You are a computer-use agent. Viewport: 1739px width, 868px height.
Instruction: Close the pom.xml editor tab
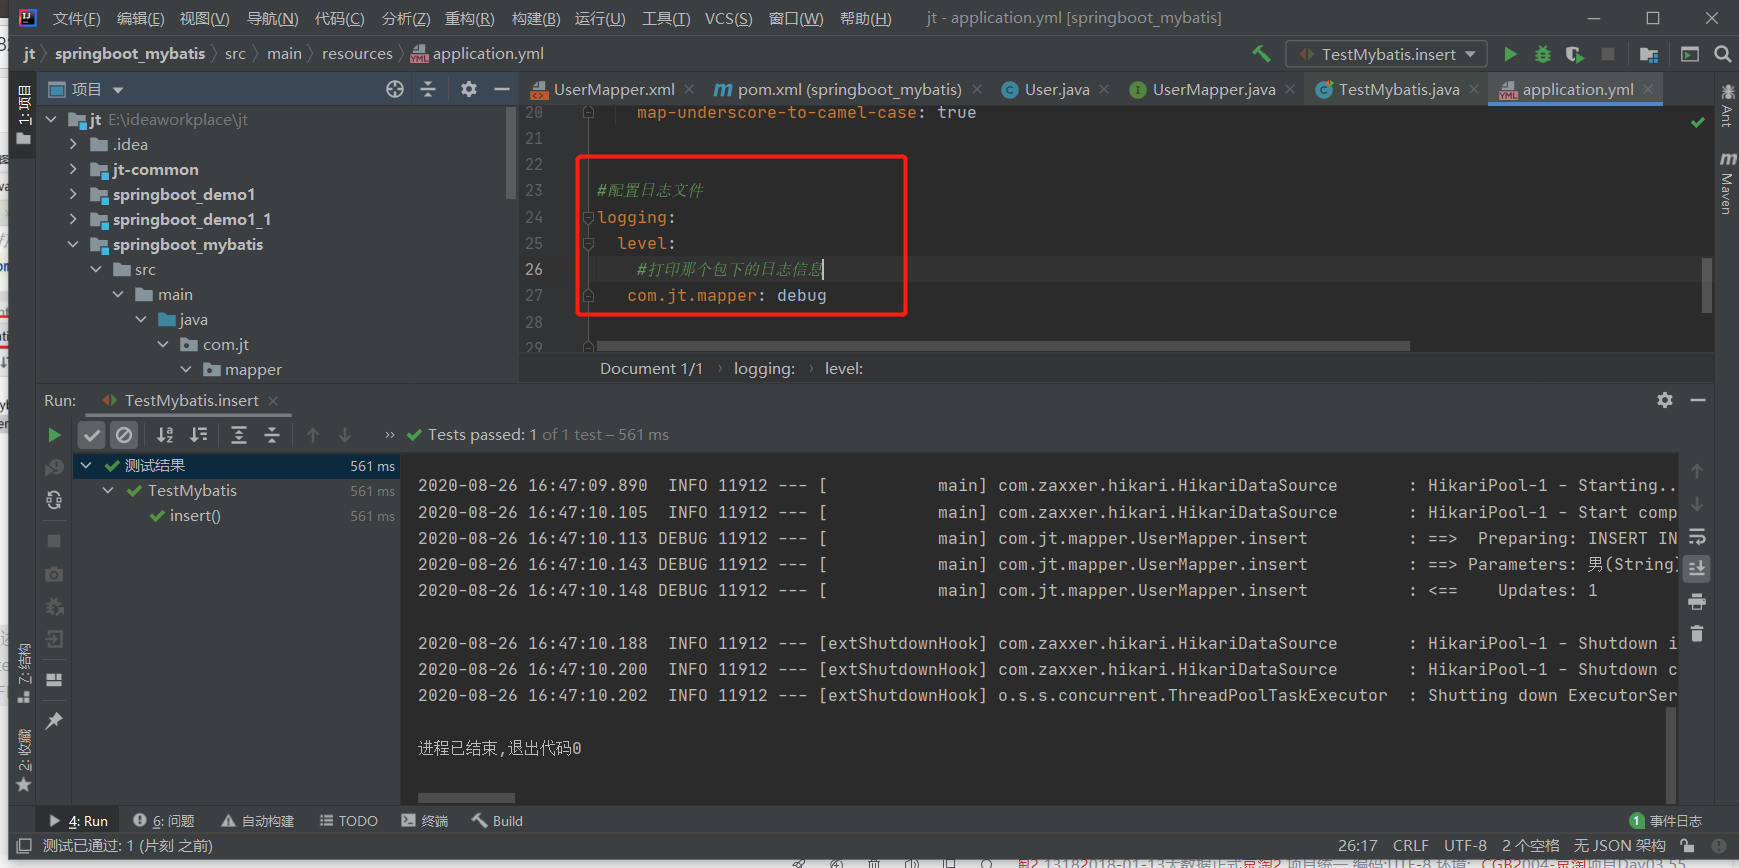(977, 89)
